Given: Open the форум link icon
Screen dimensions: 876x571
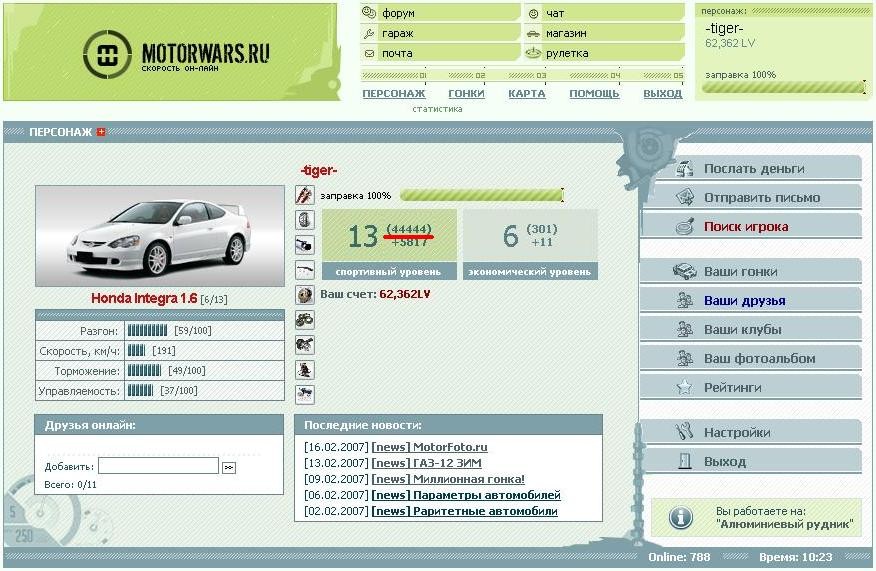Looking at the screenshot, I should pos(369,13).
